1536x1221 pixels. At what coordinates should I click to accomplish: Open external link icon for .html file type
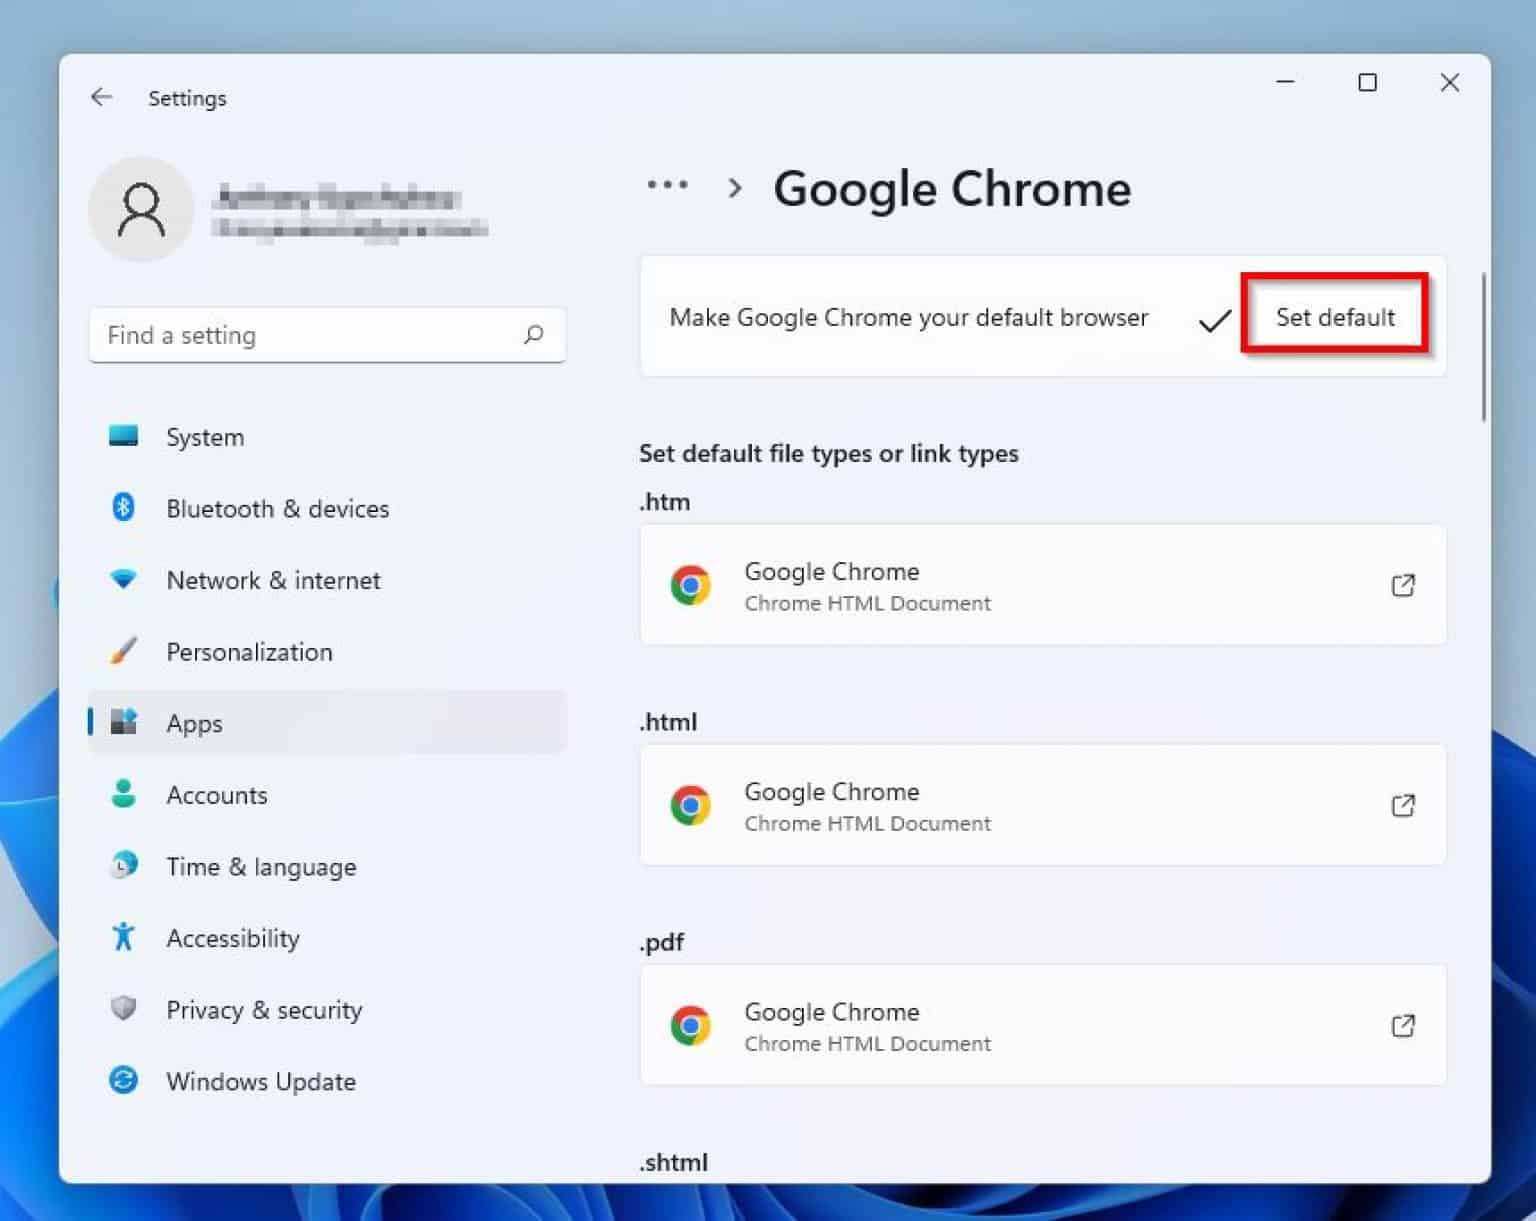click(x=1404, y=805)
